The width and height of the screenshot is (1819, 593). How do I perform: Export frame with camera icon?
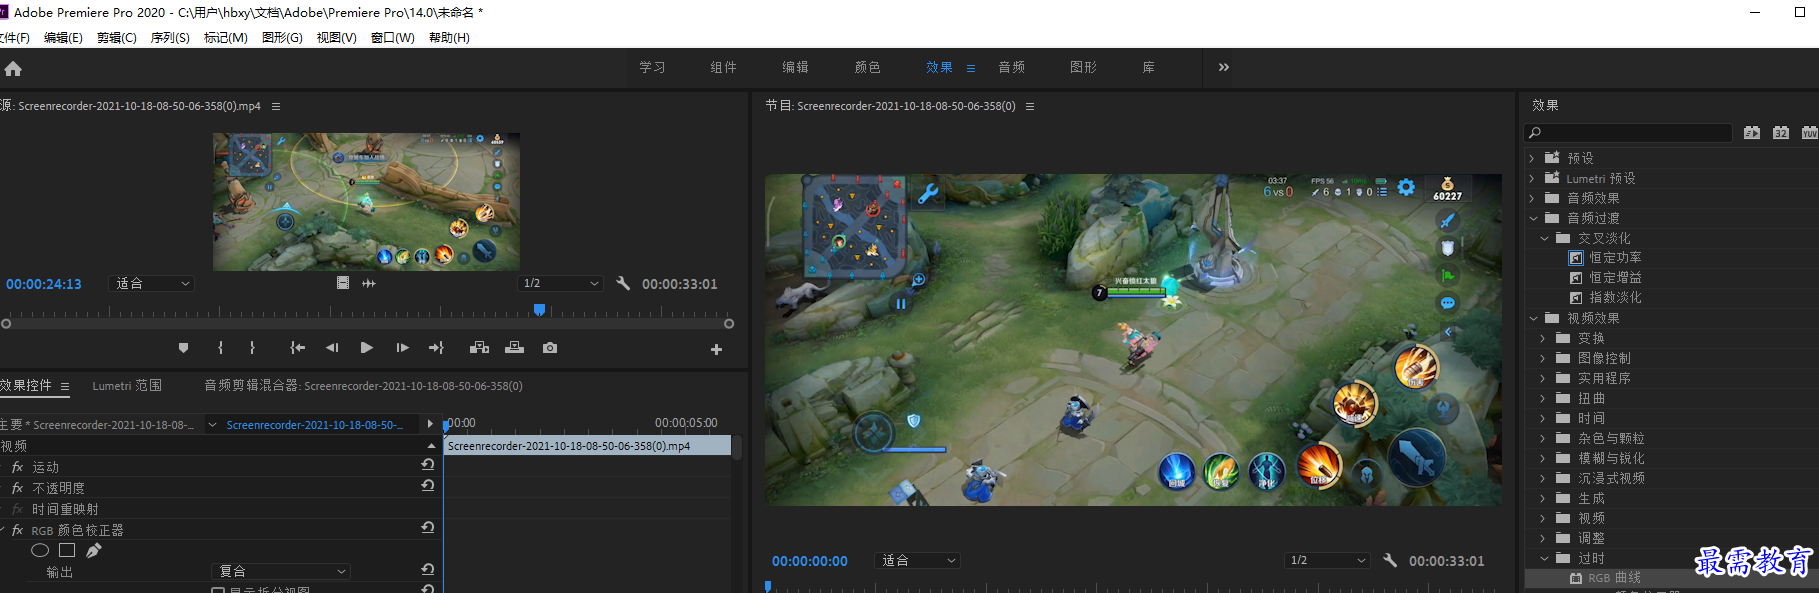(x=550, y=348)
